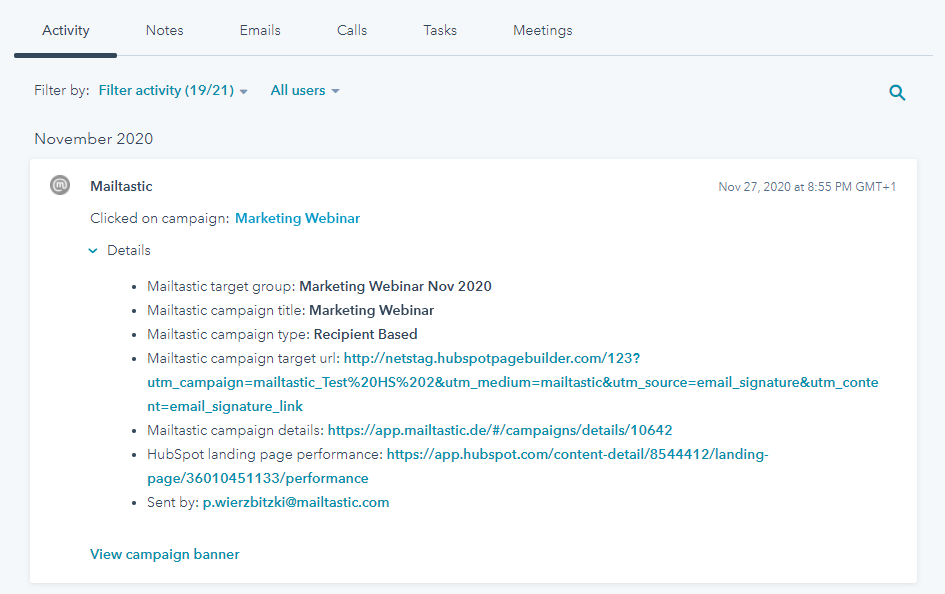Click Marketing Webinar Nov 2020 target group text
945x594 pixels.
(395, 286)
